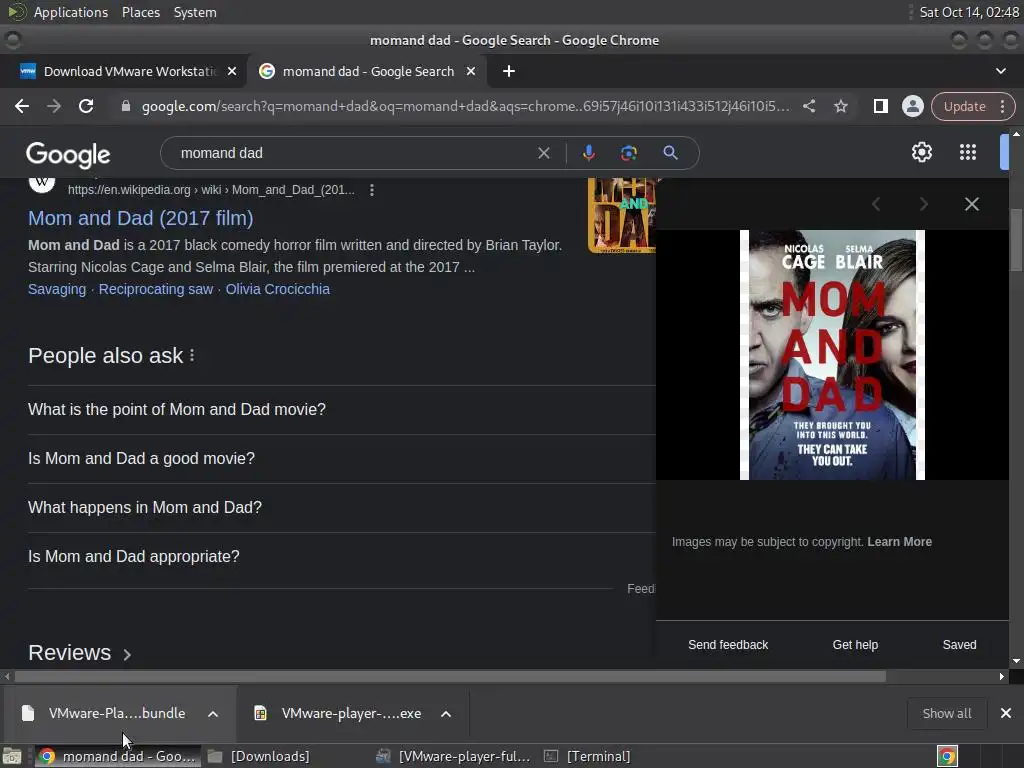Switch to Downloads window in taskbar

[x=259, y=756]
